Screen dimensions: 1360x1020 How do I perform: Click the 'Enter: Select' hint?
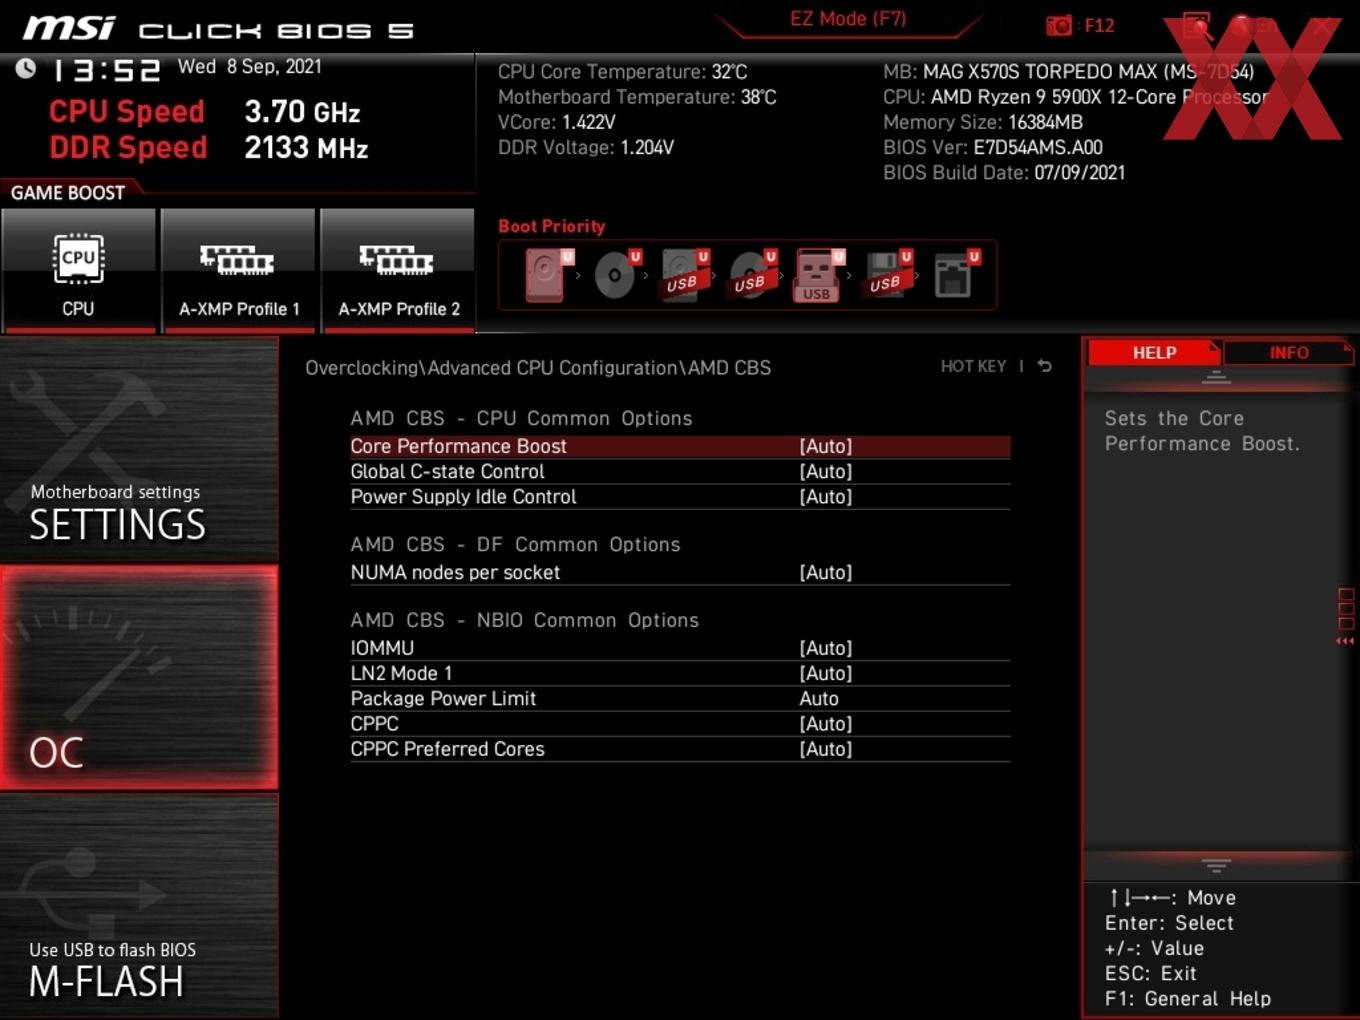(1169, 923)
